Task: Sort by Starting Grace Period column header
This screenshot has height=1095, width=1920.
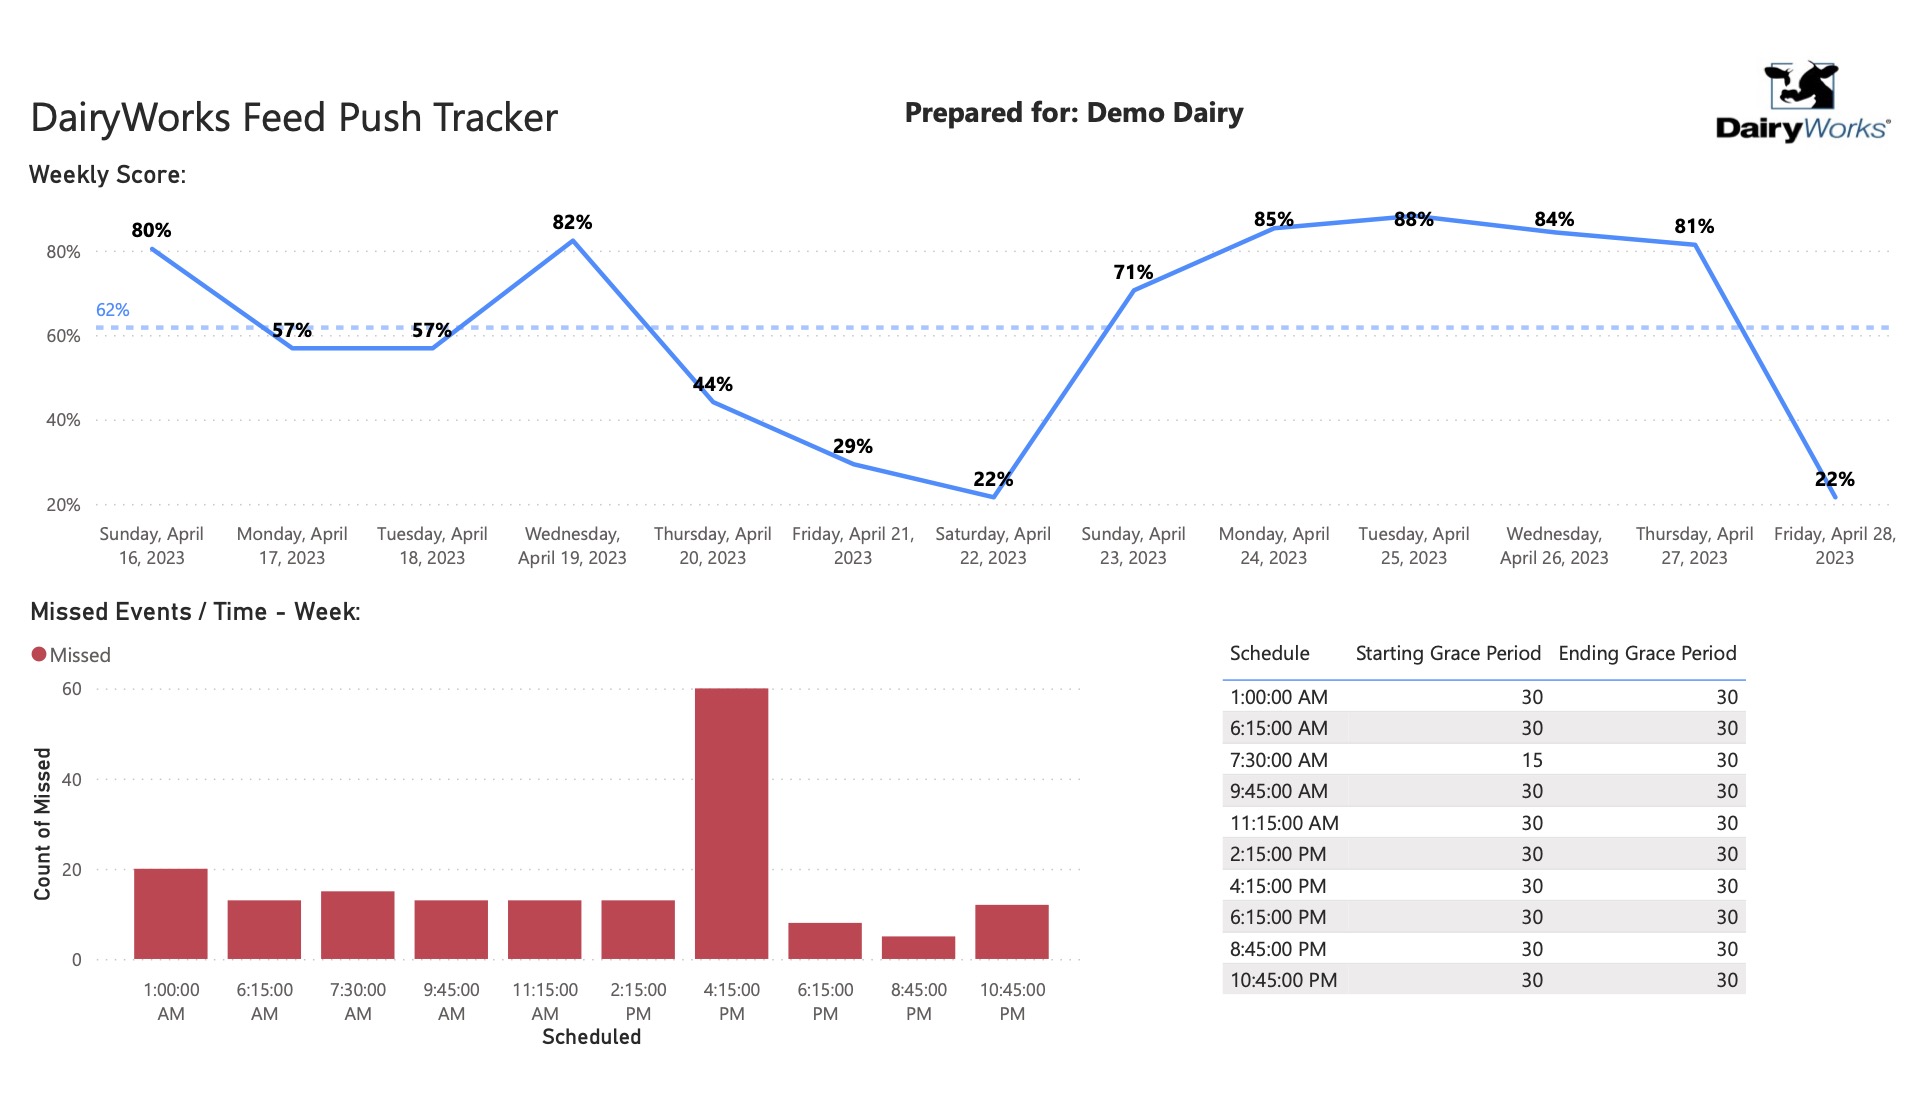Action: click(1447, 653)
